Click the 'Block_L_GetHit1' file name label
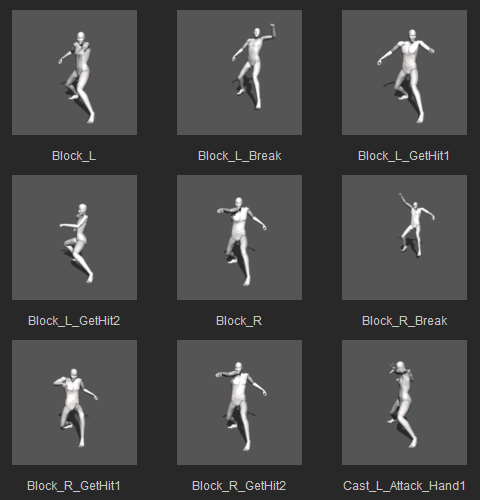The image size is (480, 500). point(404,156)
